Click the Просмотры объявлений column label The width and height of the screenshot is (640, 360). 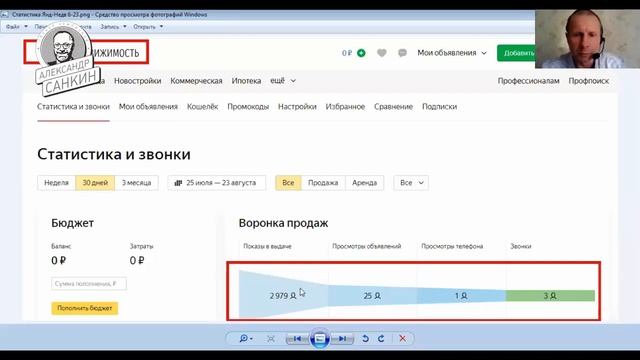(367, 246)
